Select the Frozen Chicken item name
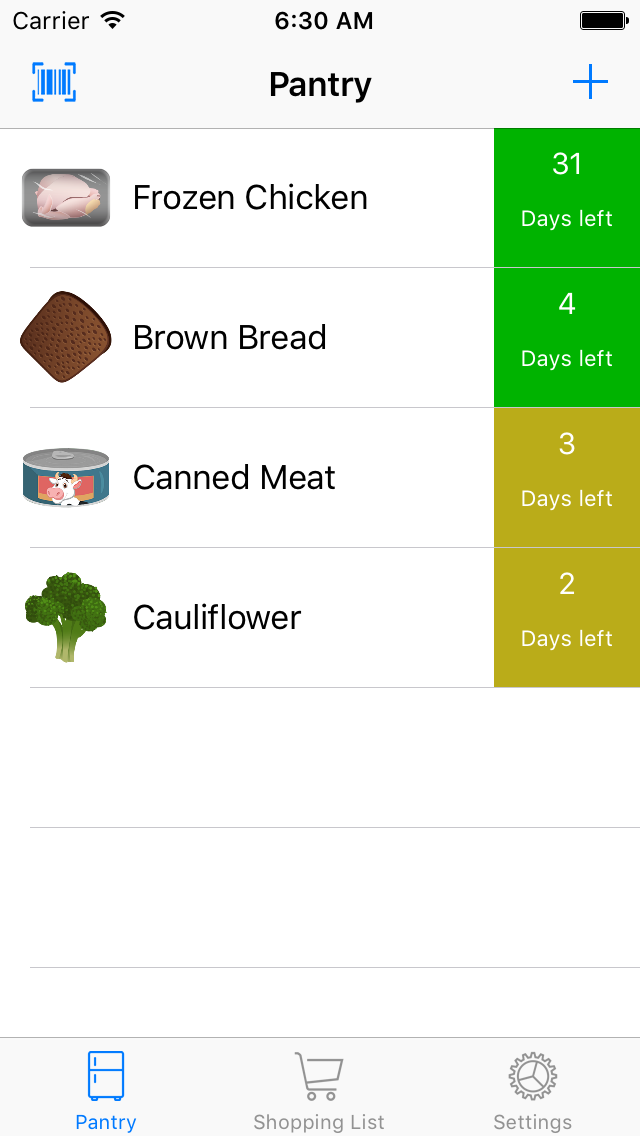This screenshot has width=640, height=1136. click(x=250, y=198)
